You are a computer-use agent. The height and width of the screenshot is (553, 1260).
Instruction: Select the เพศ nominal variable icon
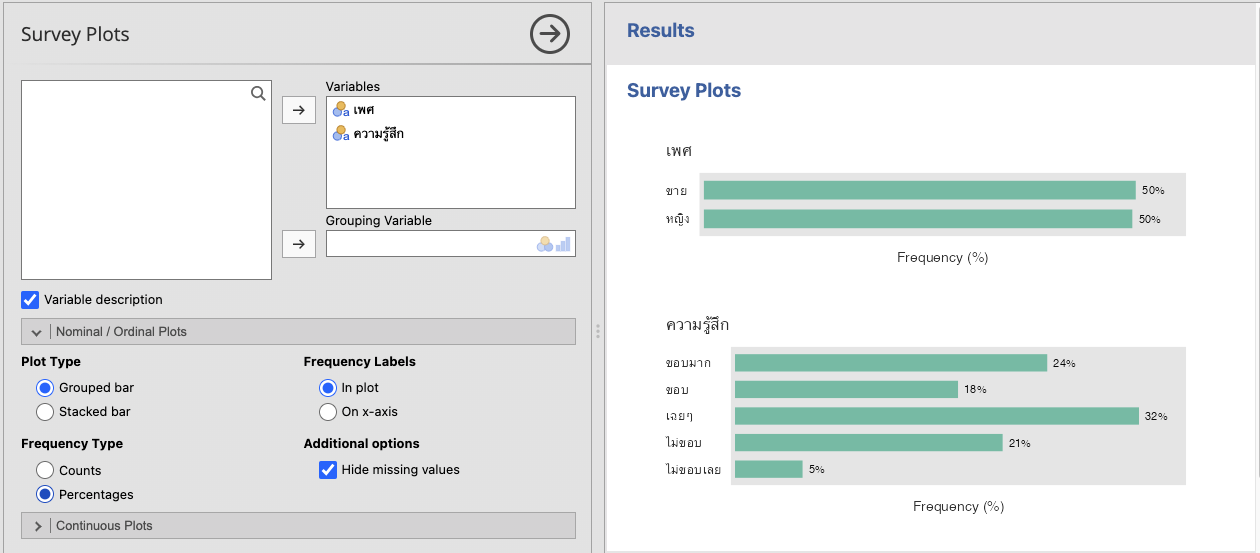pyautogui.click(x=340, y=109)
